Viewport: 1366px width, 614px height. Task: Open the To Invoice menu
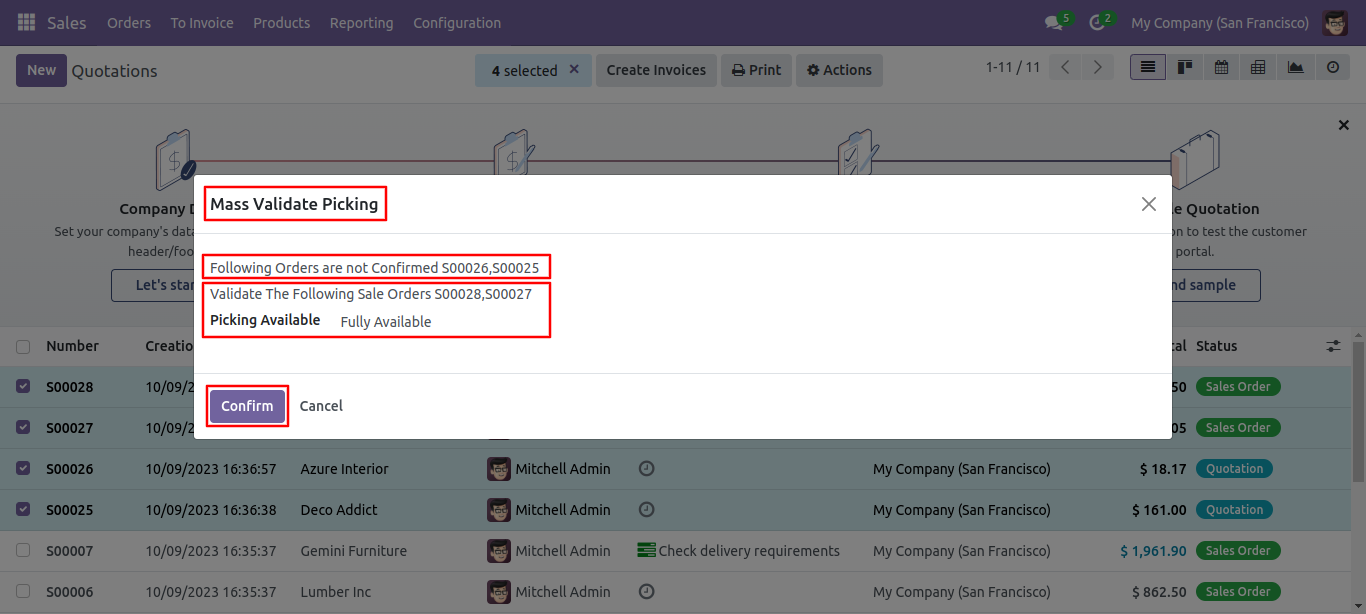(x=202, y=22)
